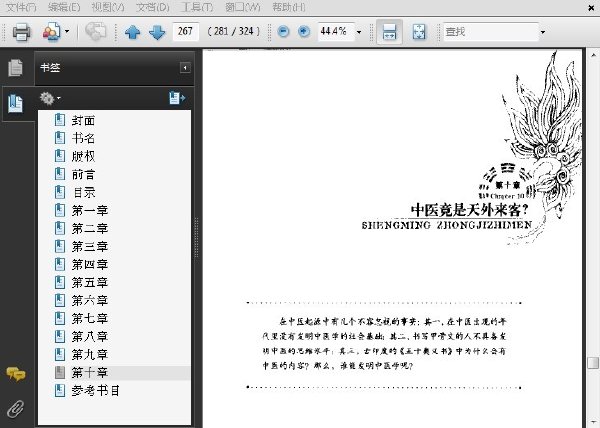The height and width of the screenshot is (428, 600).
Task: Close the document with the X button
Action: (592, 7)
